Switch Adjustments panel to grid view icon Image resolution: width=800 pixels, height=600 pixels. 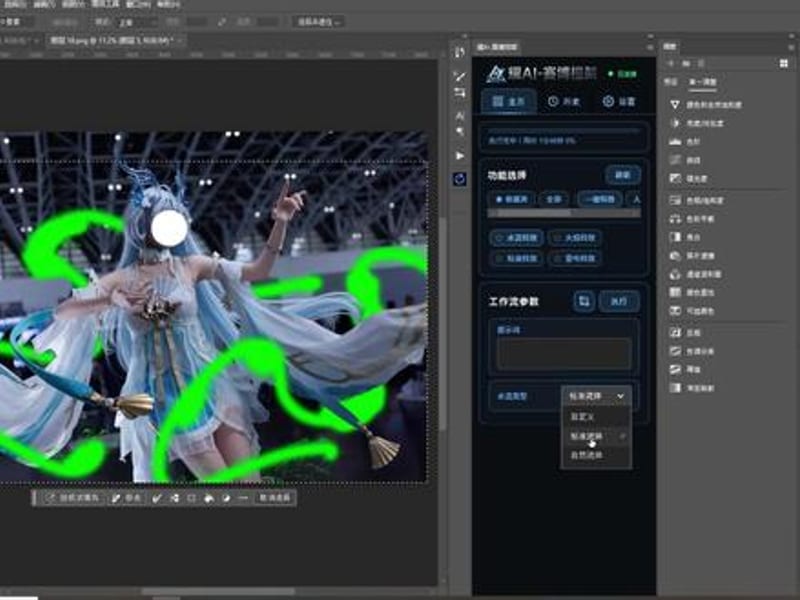784,63
